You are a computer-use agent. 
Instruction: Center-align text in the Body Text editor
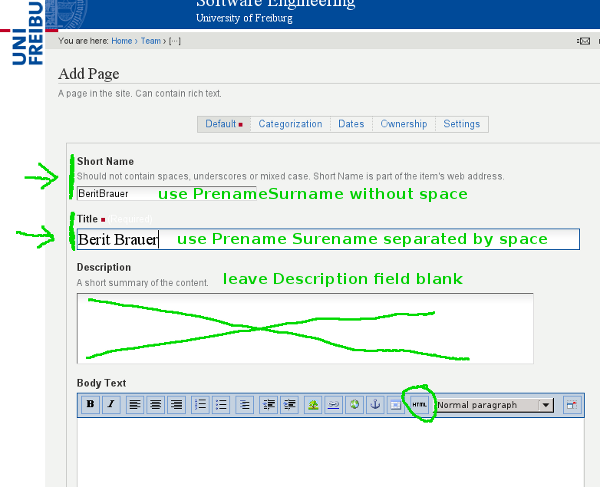[155, 405]
